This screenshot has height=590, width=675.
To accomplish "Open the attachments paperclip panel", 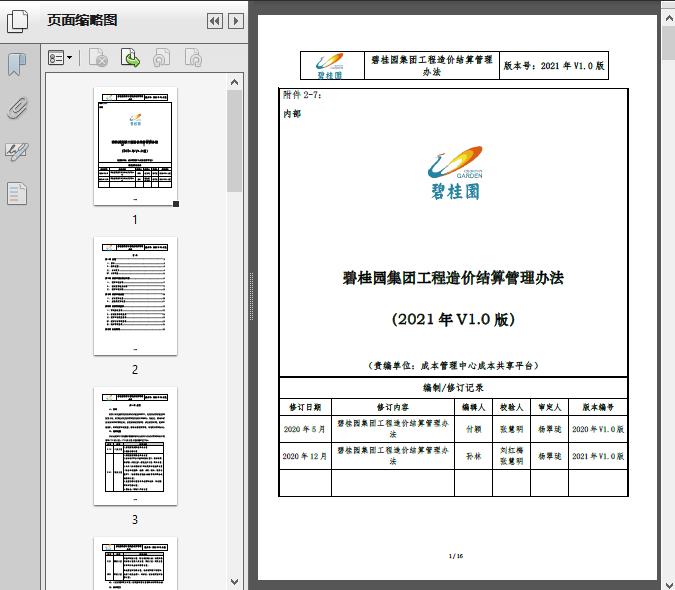I will coord(18,108).
